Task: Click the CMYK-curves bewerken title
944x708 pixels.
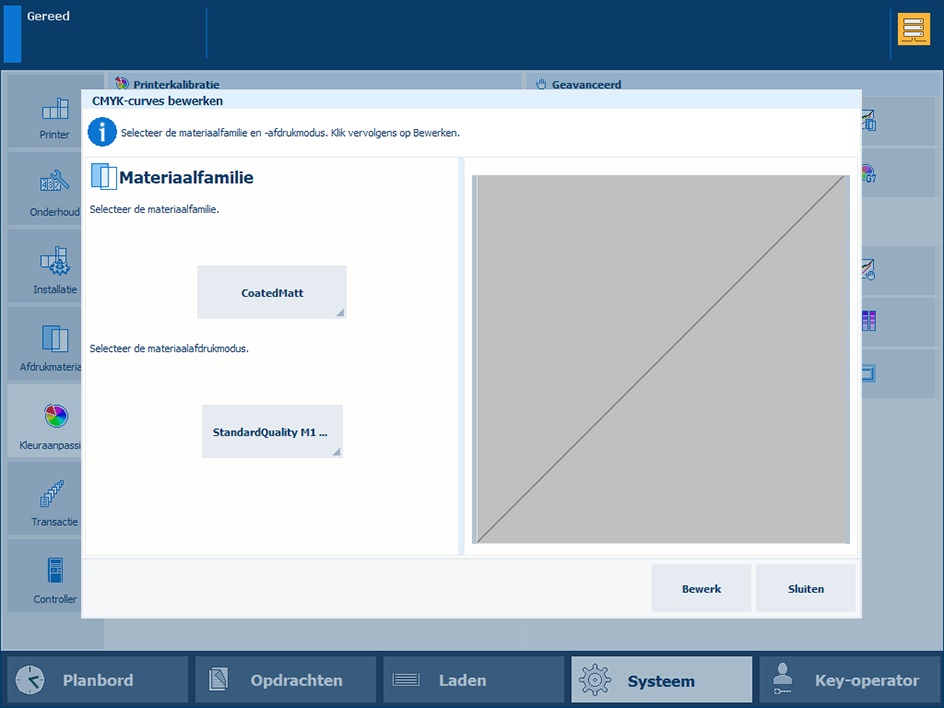Action: coord(157,101)
